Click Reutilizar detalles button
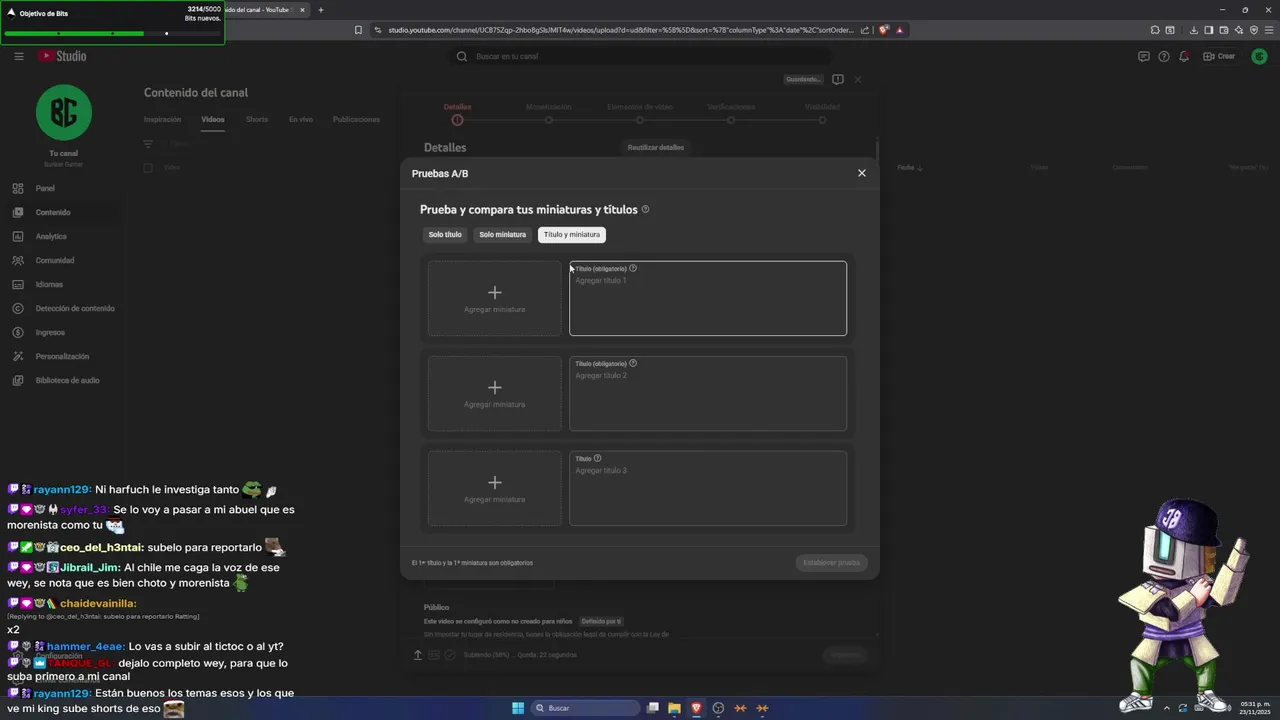The width and height of the screenshot is (1280, 720). [656, 147]
